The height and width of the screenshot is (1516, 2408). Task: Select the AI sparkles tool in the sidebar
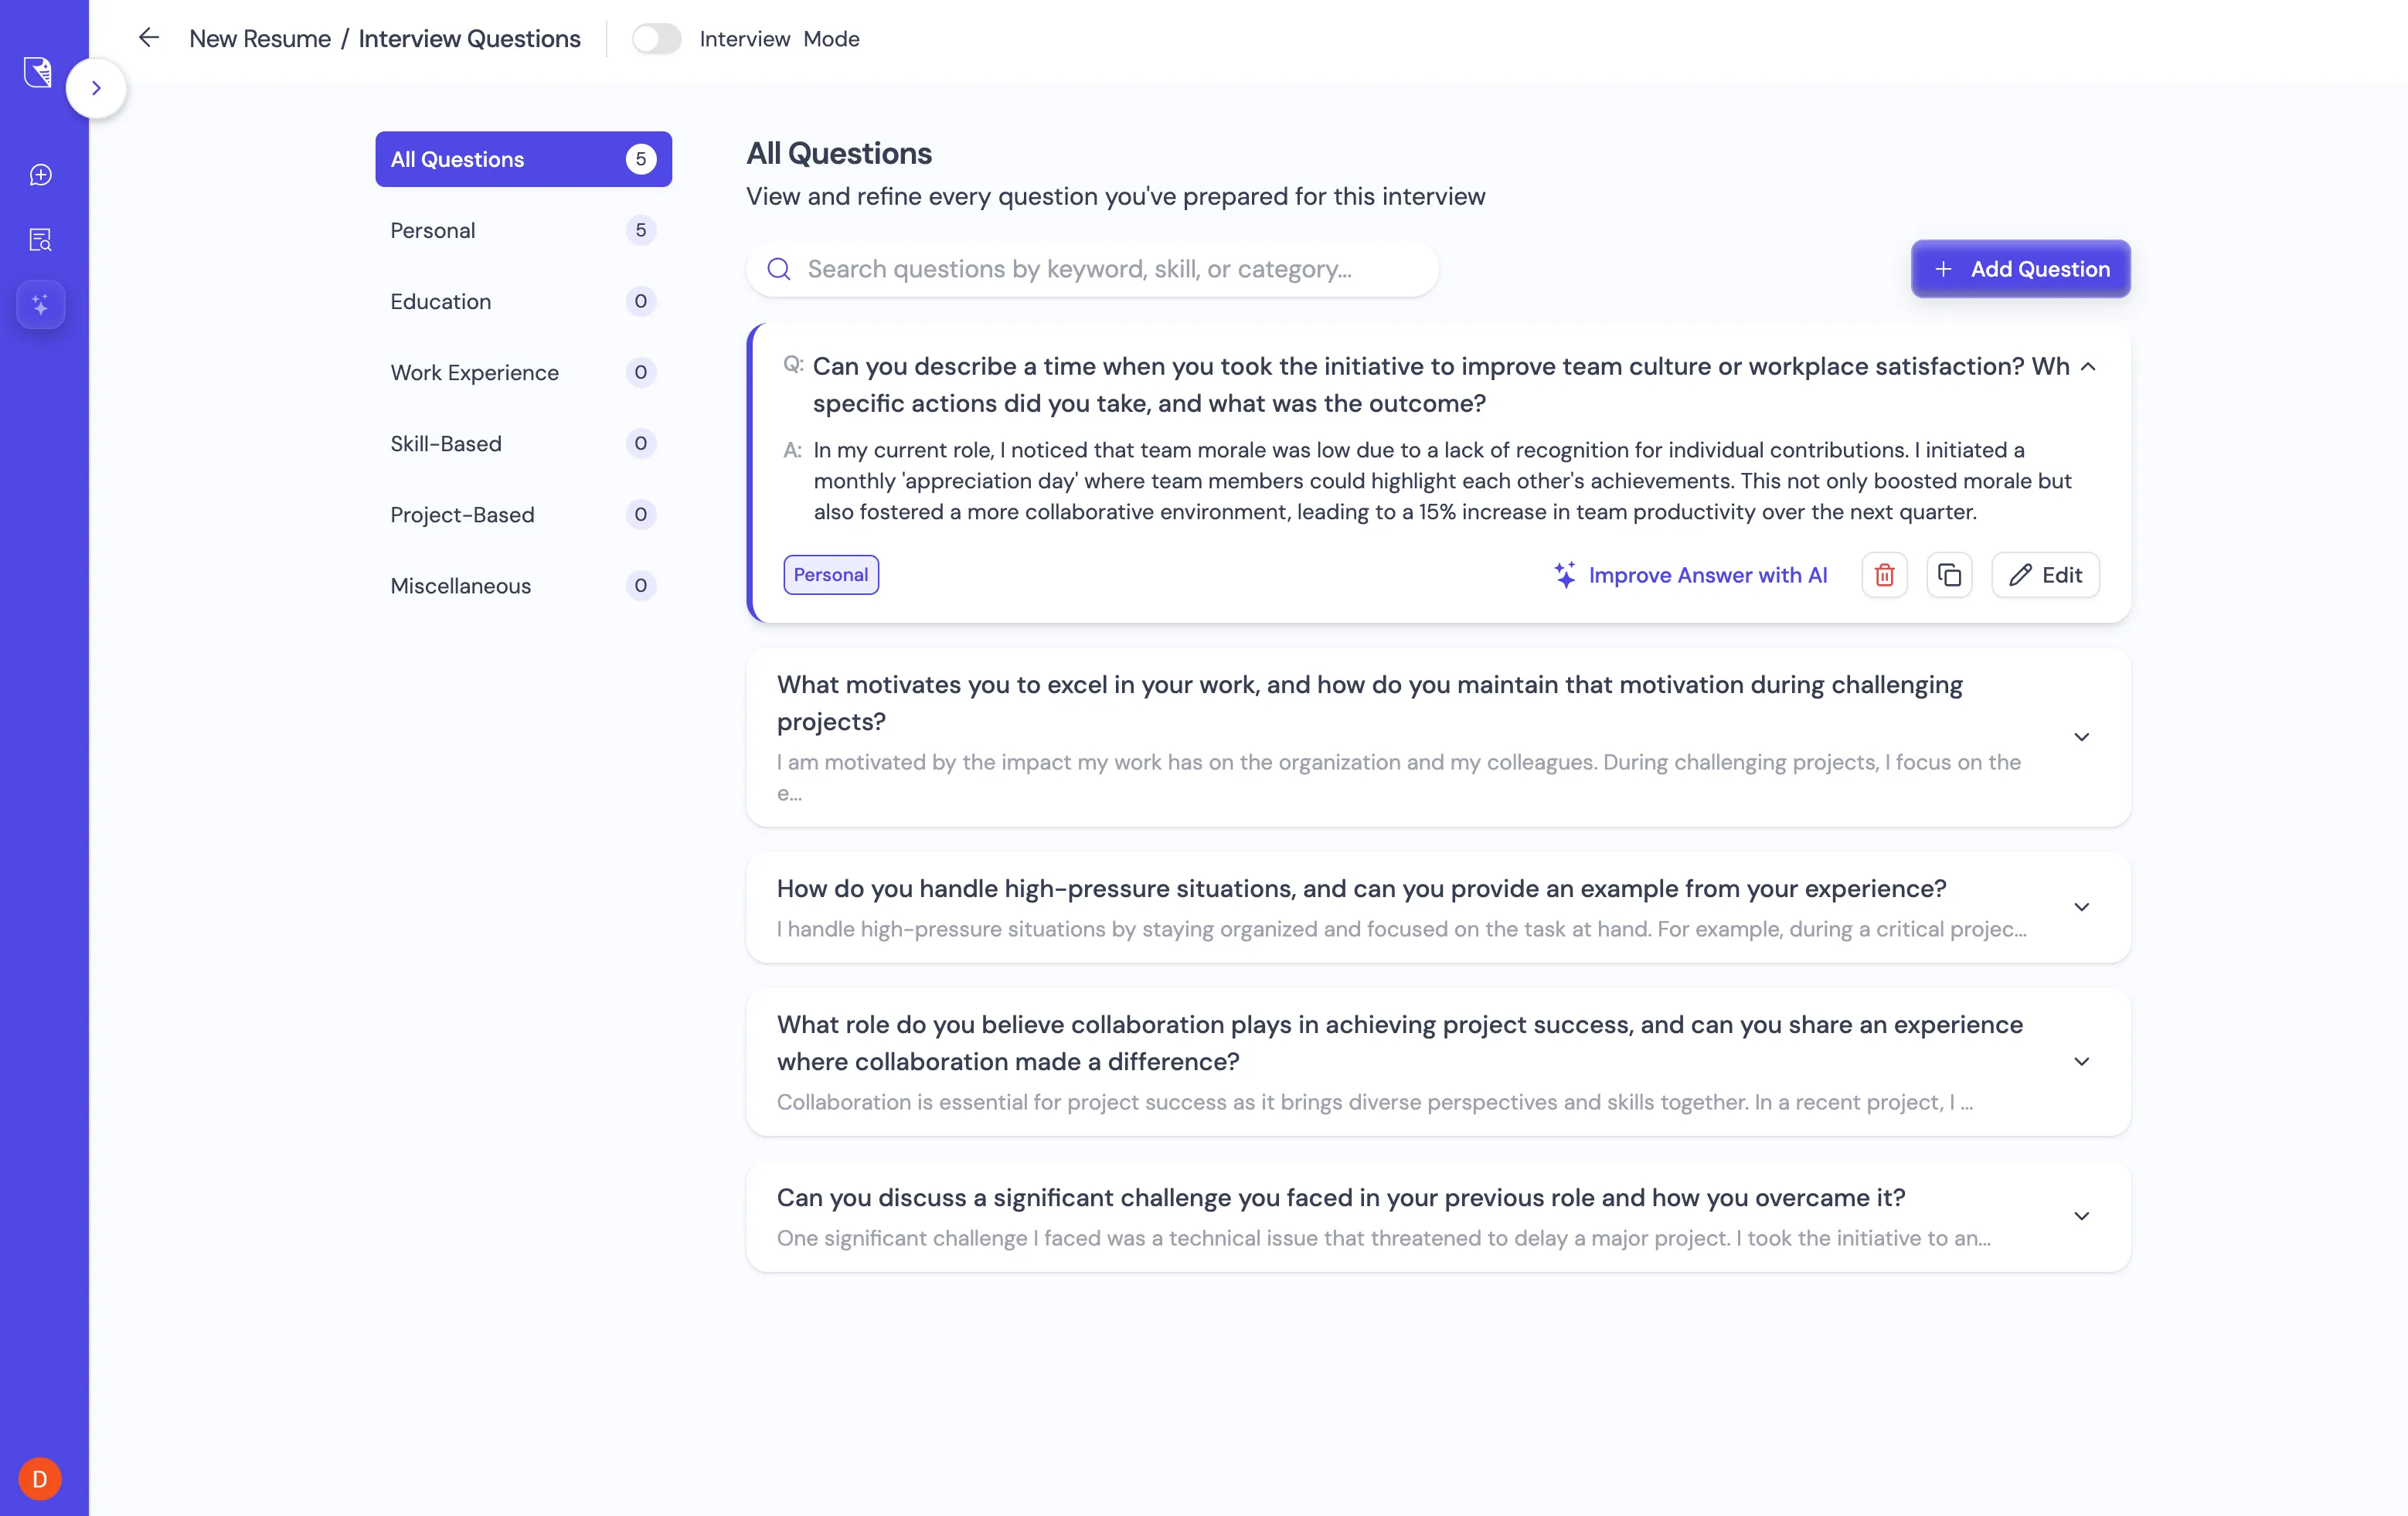click(x=40, y=304)
